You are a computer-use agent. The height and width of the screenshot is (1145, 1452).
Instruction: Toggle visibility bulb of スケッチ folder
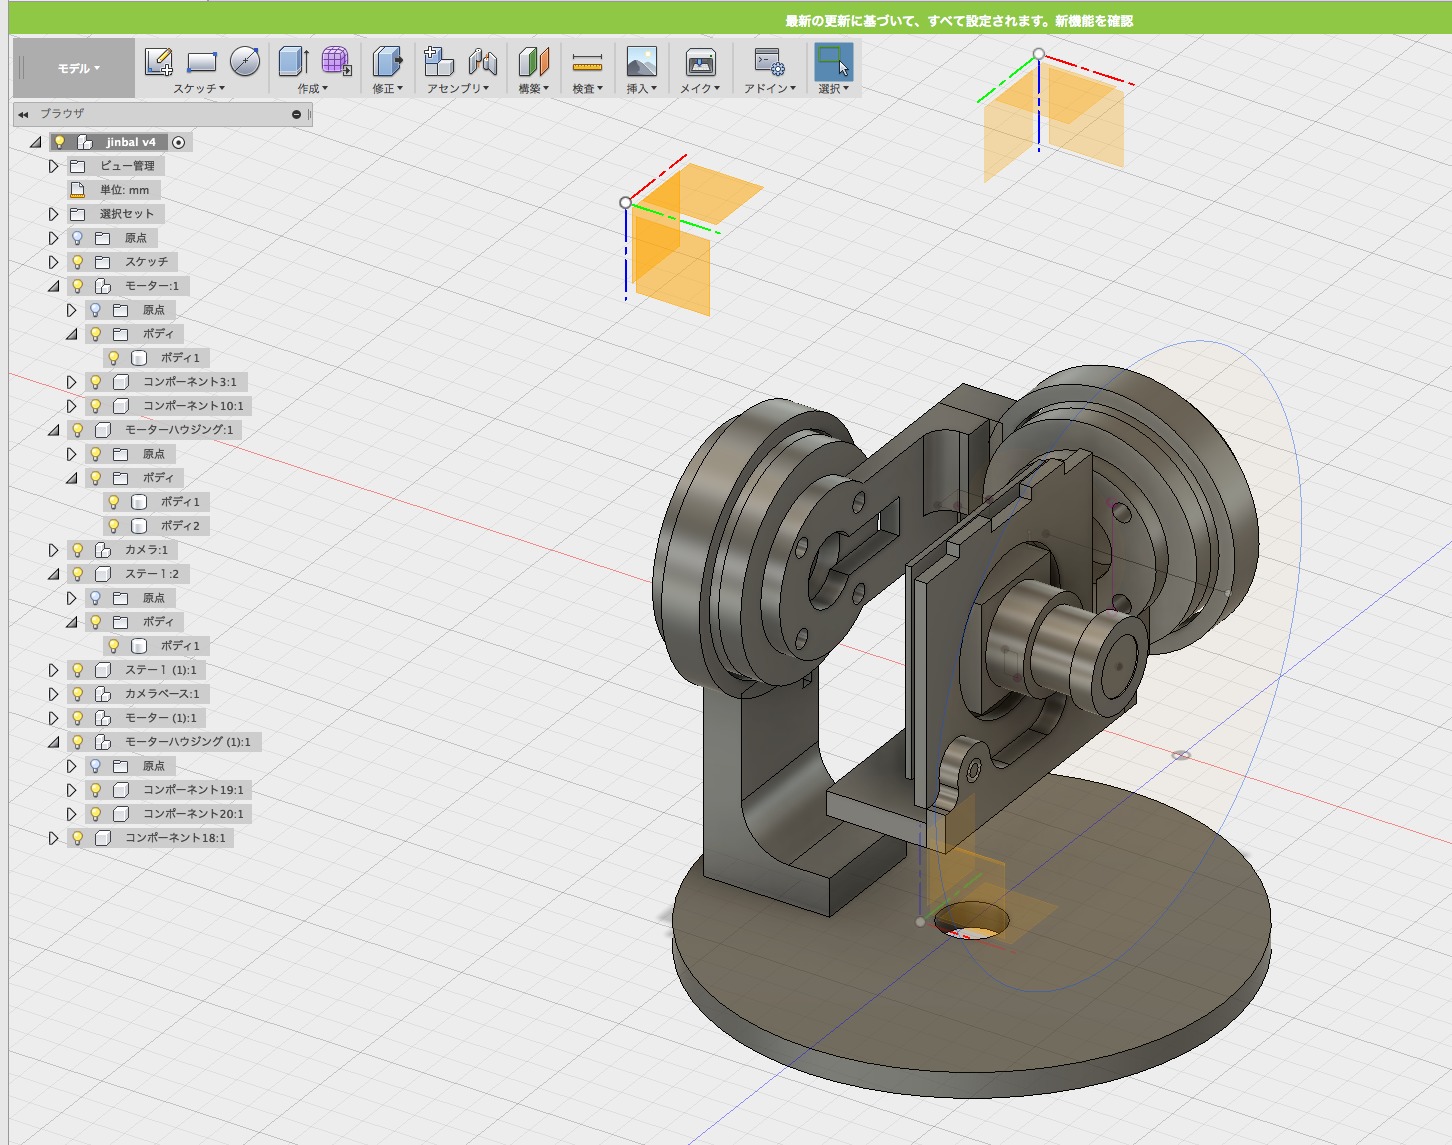point(77,262)
